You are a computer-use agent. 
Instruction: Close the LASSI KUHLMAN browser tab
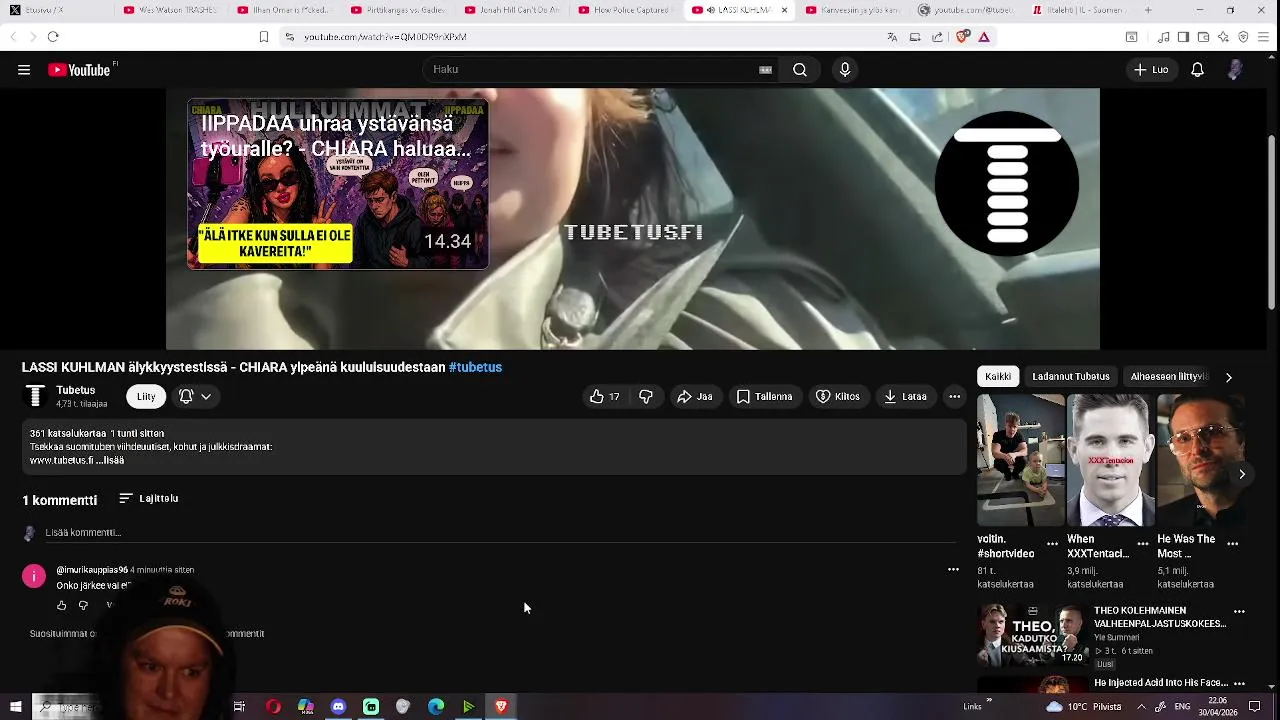pyautogui.click(x=784, y=10)
